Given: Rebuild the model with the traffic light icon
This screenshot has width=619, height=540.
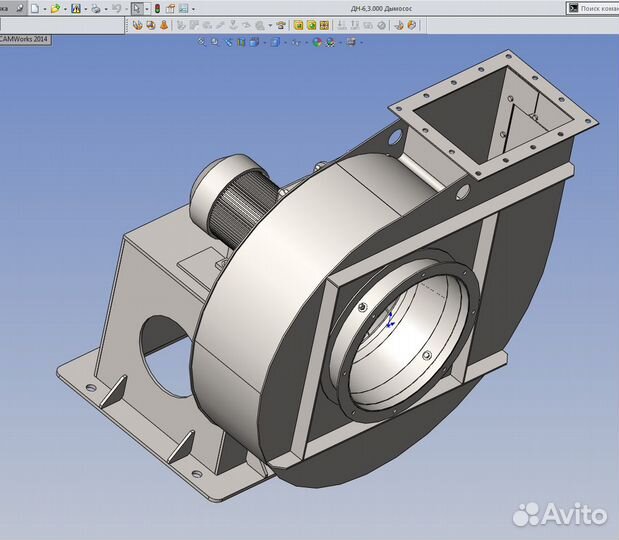Looking at the screenshot, I should 157,8.
